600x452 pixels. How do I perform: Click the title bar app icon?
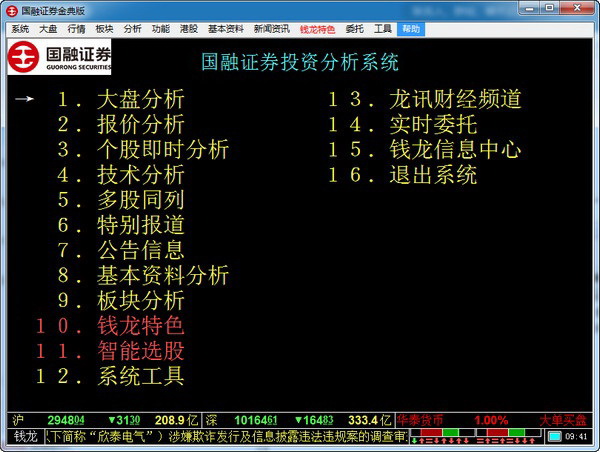click(x=12, y=11)
